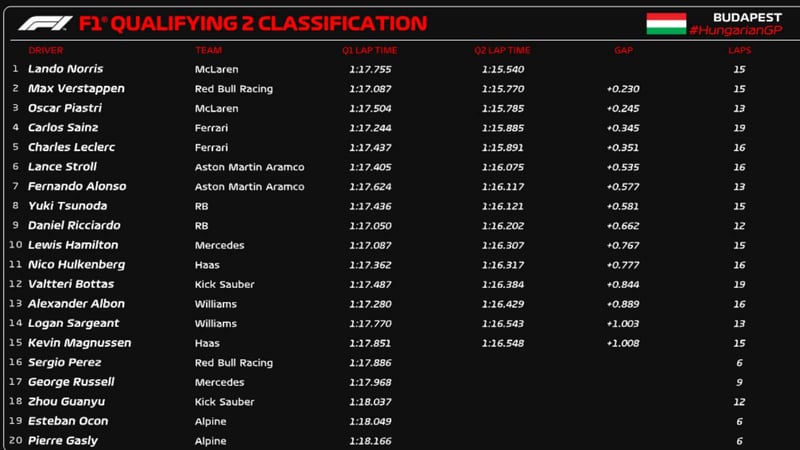Click the TEAM column header
800x450 pixels.
(x=208, y=49)
